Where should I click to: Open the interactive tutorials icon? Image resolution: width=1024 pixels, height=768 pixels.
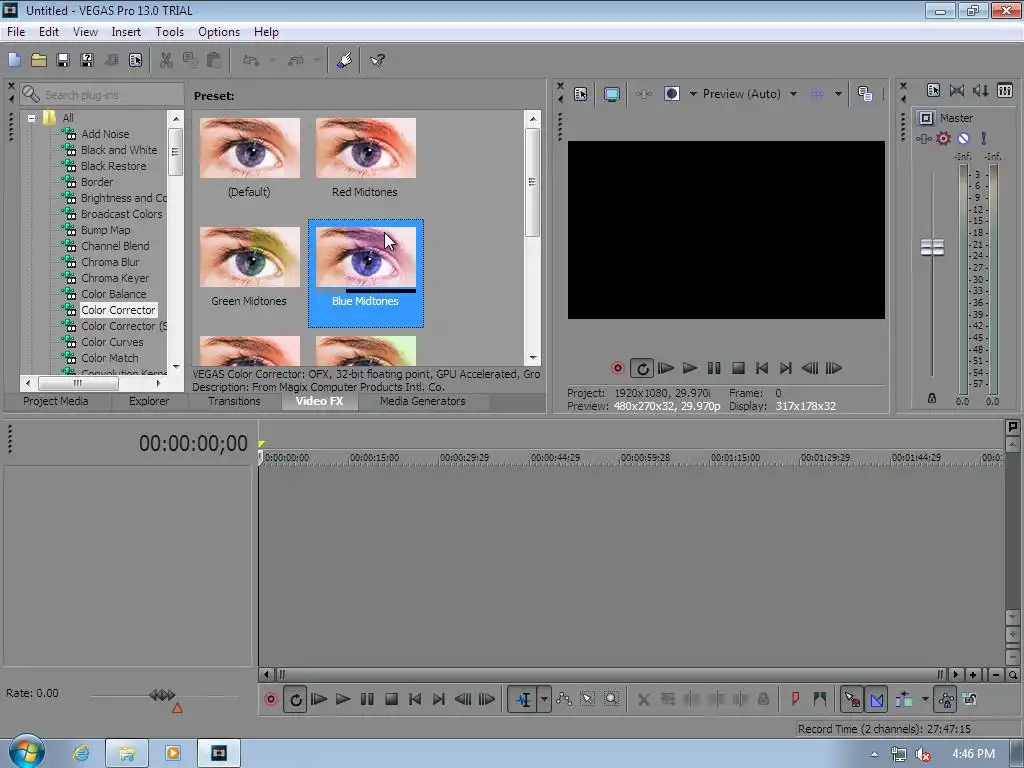344,60
